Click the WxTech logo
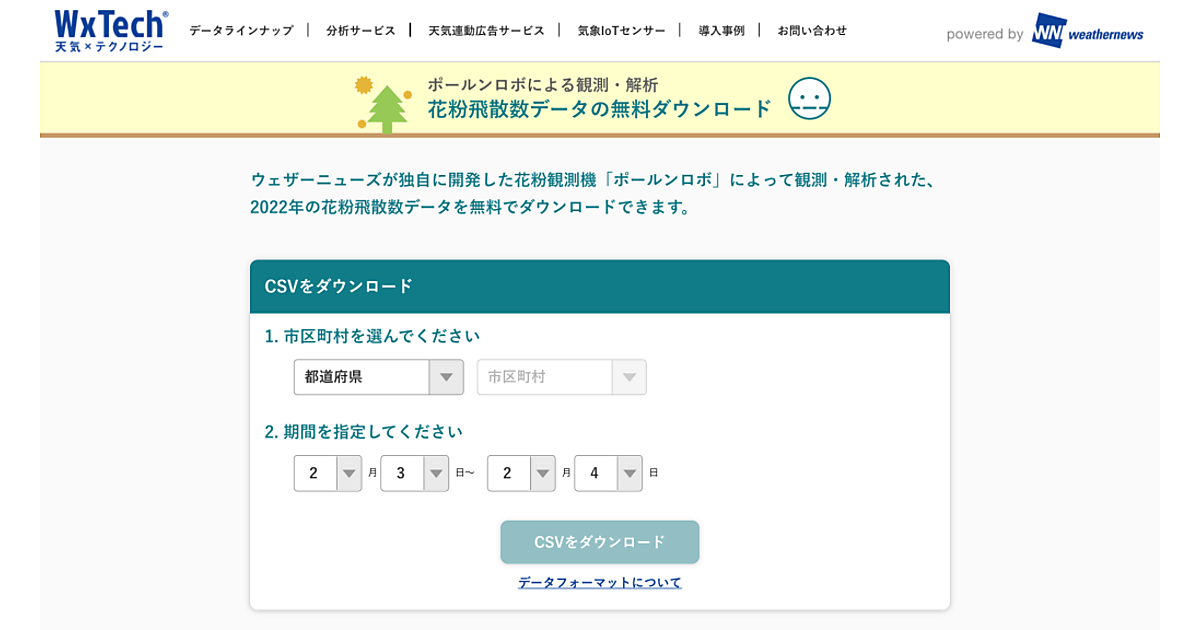This screenshot has height=630, width=1200. pyautogui.click(x=110, y=31)
